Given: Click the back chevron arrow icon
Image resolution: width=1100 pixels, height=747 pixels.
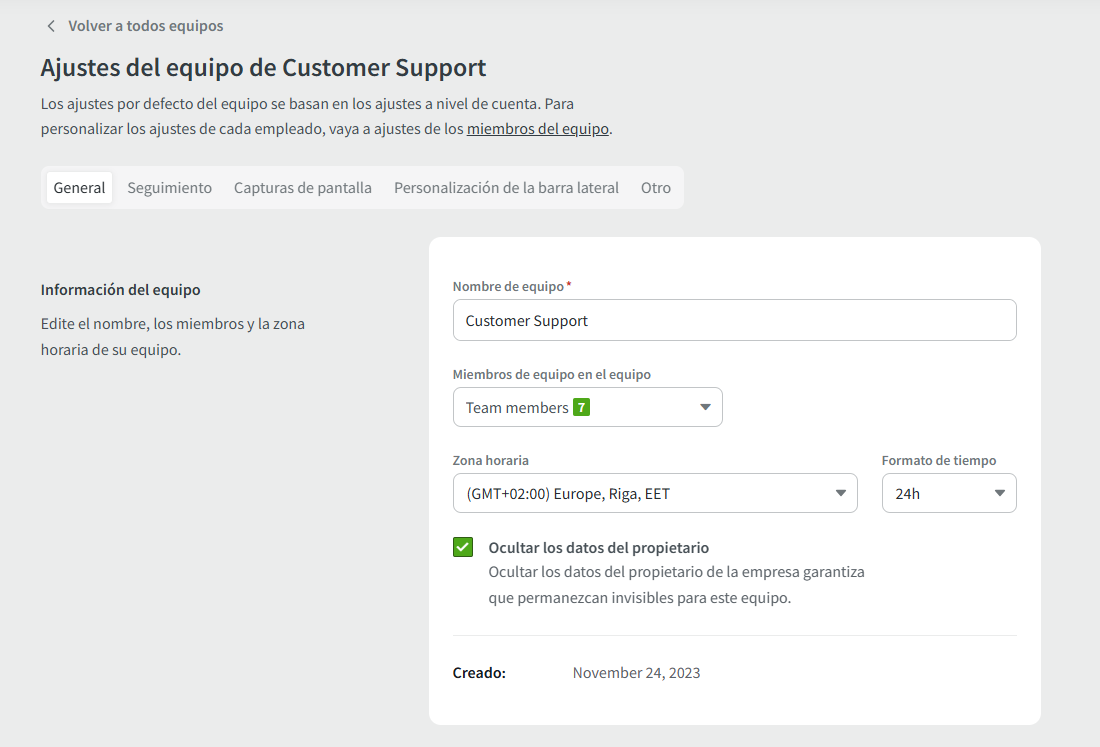Looking at the screenshot, I should 51,26.
